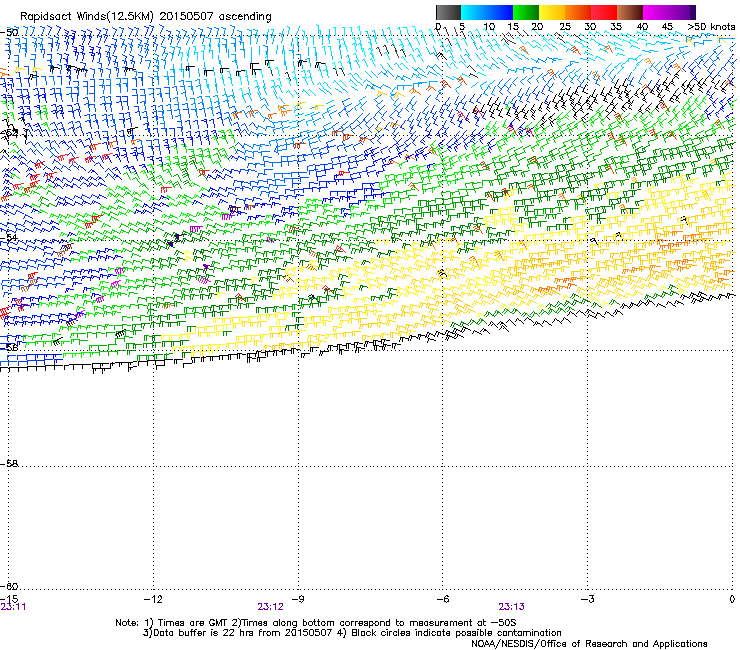Click the -3 longitude axis label
Screen dimensions: 740x650
(587, 599)
